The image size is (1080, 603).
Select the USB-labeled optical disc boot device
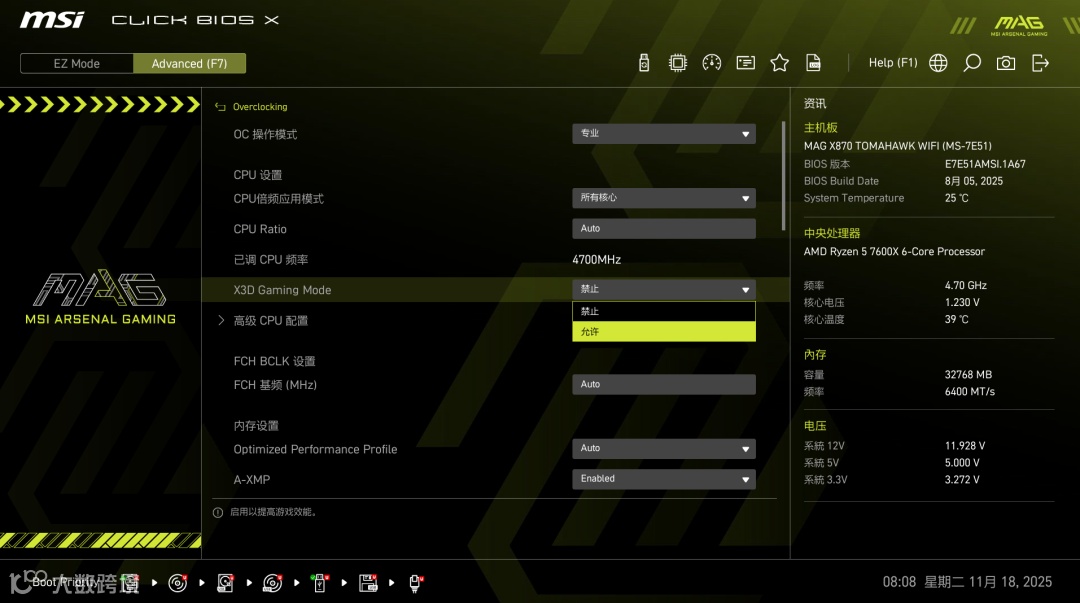click(x=273, y=582)
